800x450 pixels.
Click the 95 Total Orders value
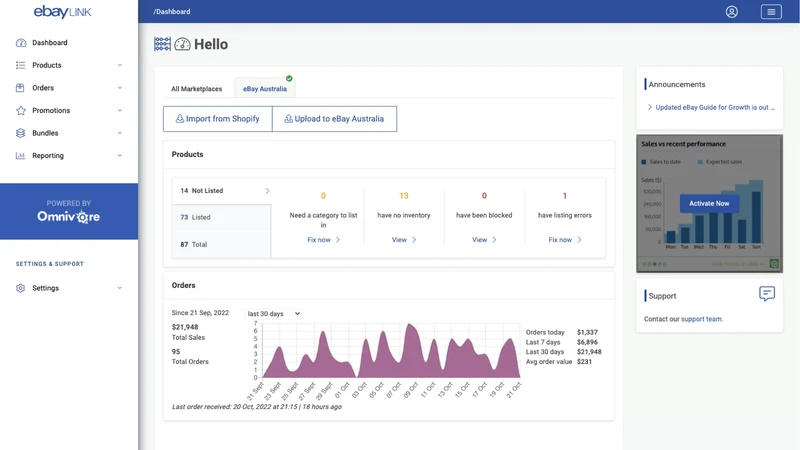(176, 352)
